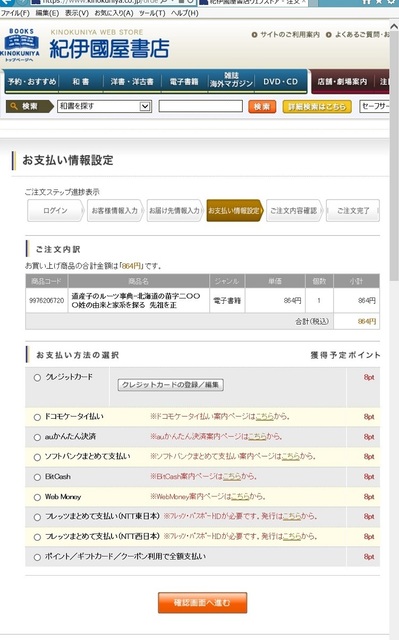The image size is (399, 640).
Task: Open the ファイル(F) menu
Action: tap(15, 13)
